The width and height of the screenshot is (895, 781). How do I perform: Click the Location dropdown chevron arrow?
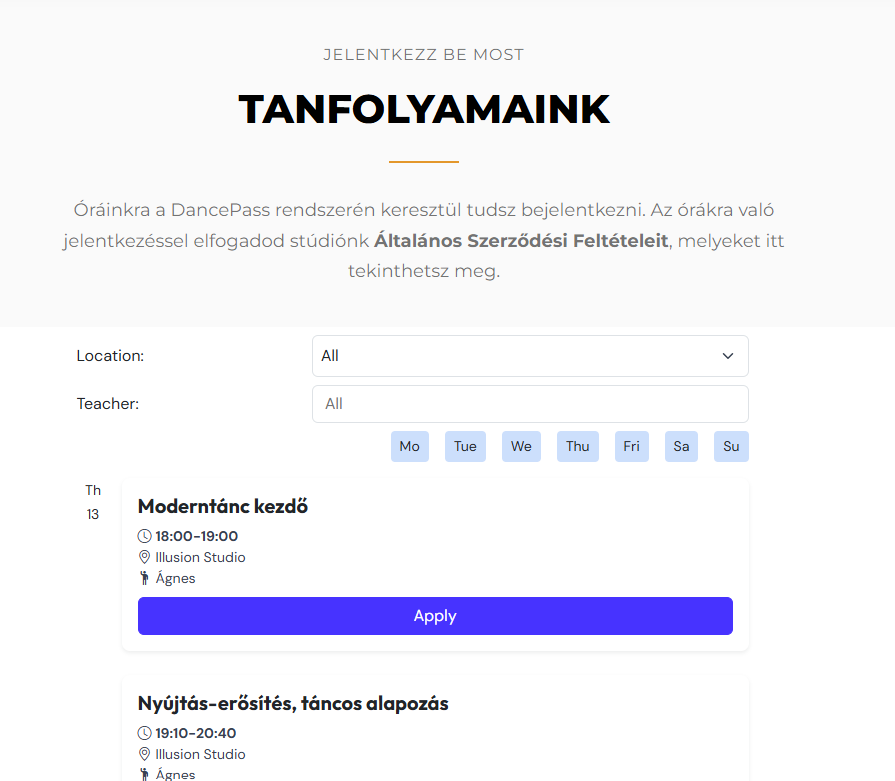728,356
